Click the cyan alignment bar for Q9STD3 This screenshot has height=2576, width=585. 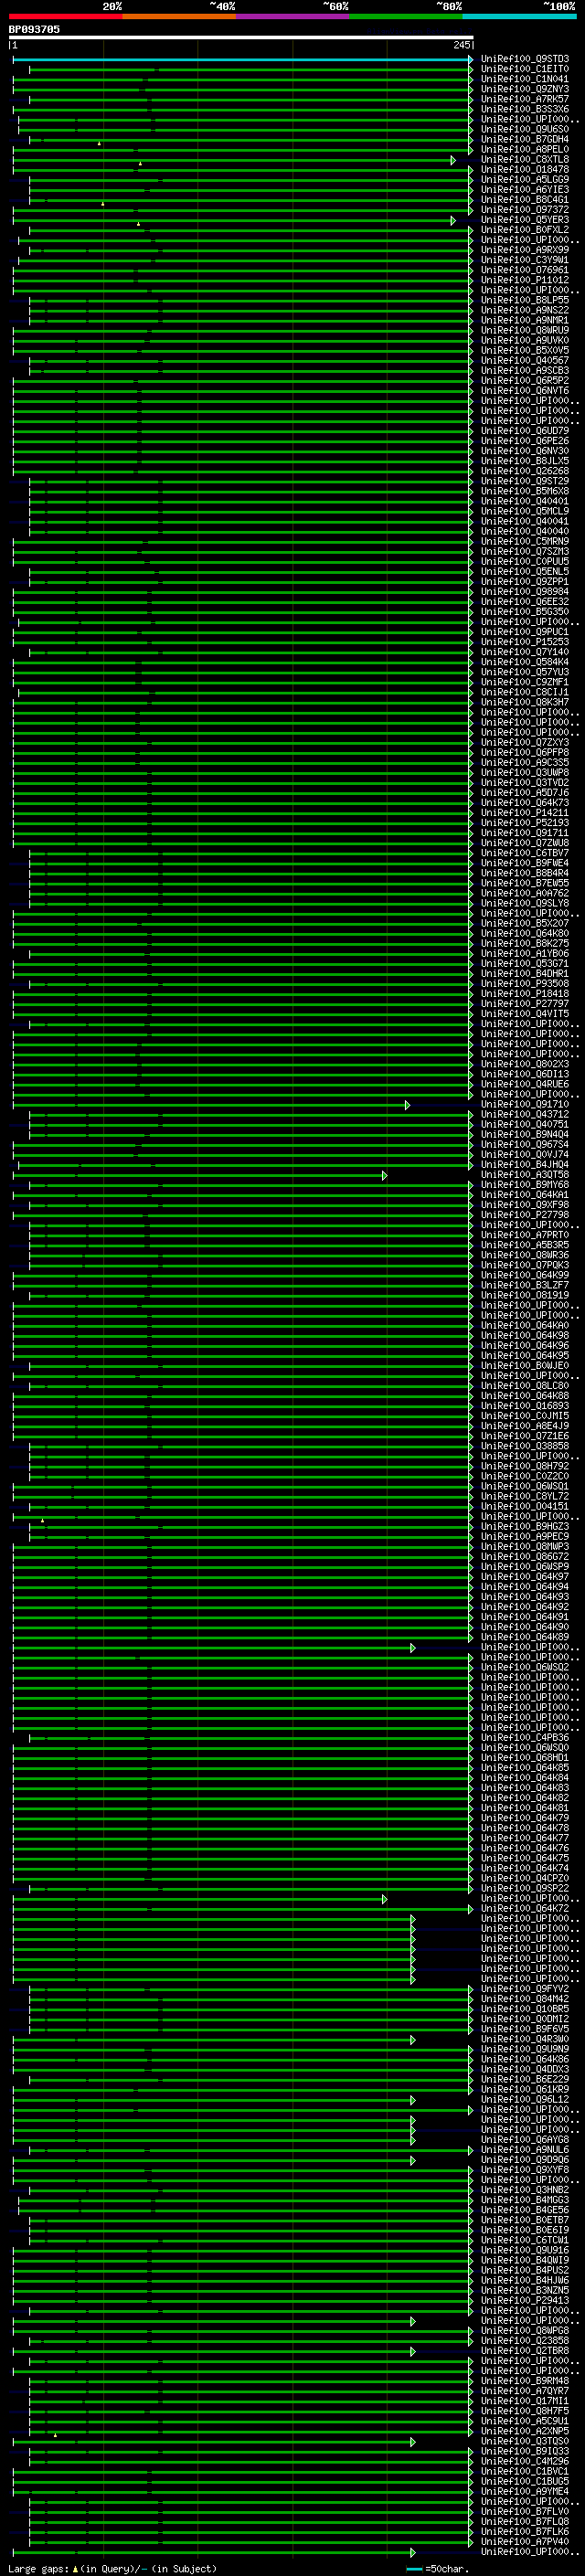242,59
